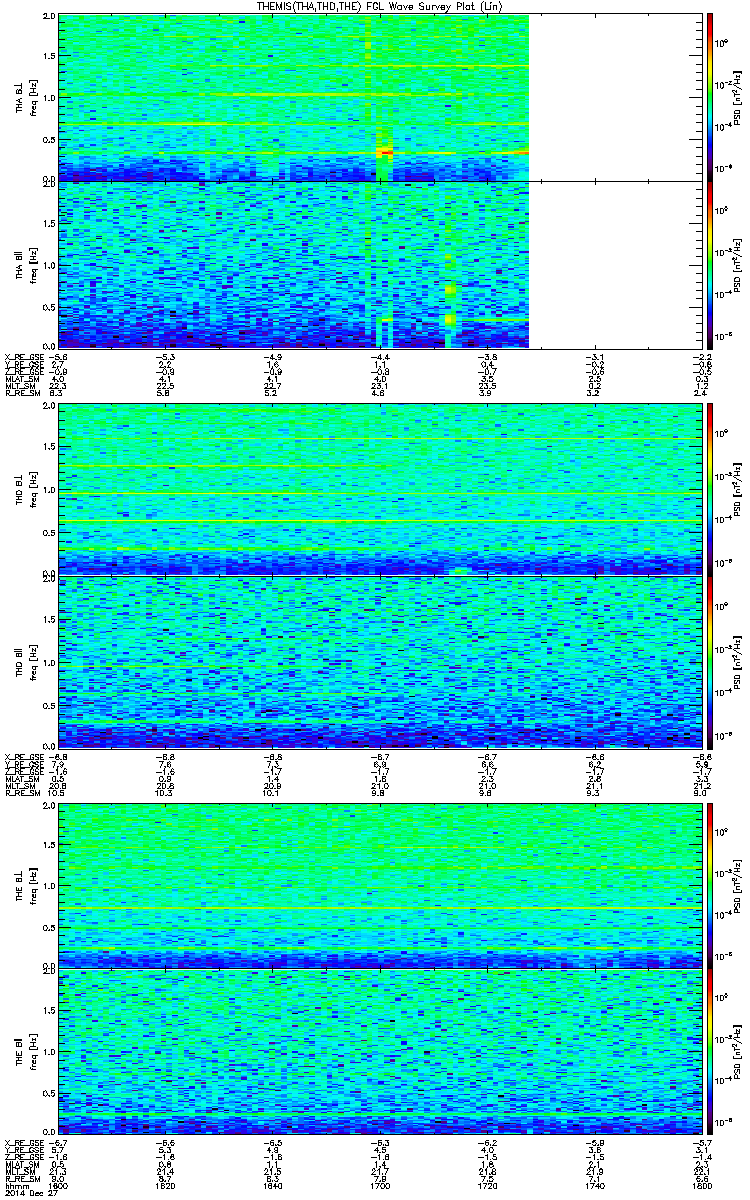This screenshot has width=750, height=1200.
Task: Click the color bar beside THE B-perpendicular panel
Action: [x=710, y=885]
